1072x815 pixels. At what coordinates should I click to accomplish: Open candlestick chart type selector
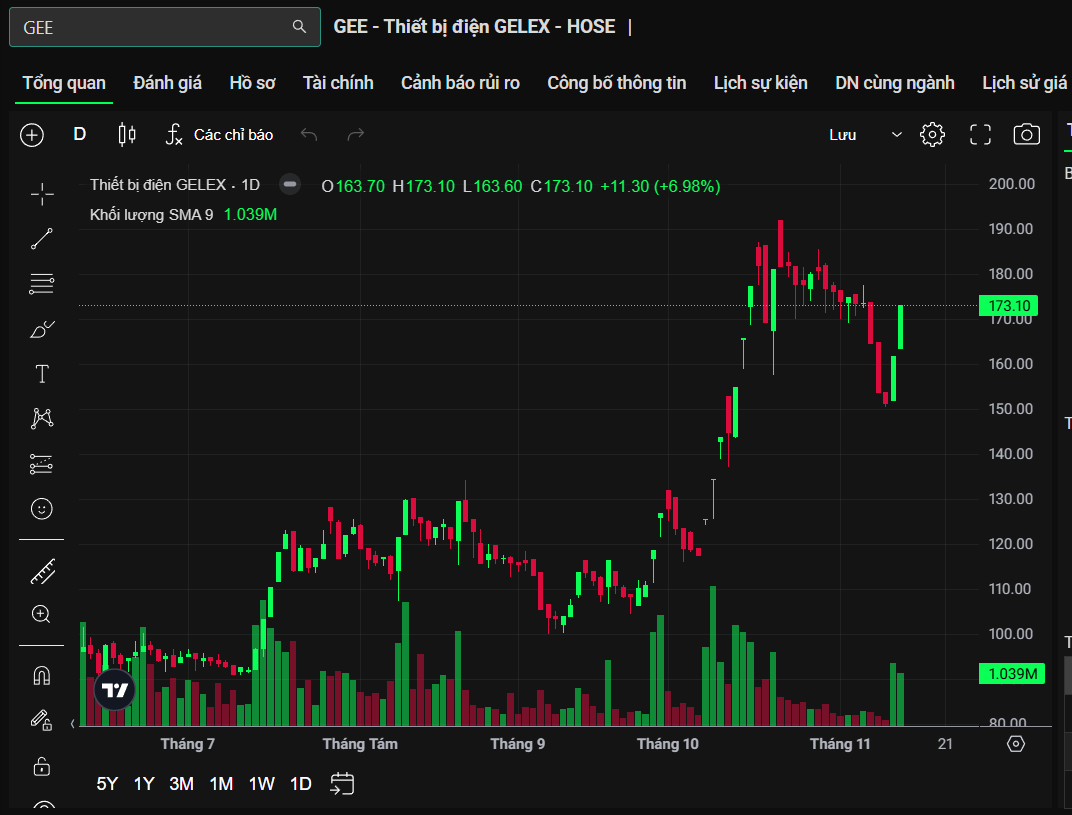click(x=126, y=135)
